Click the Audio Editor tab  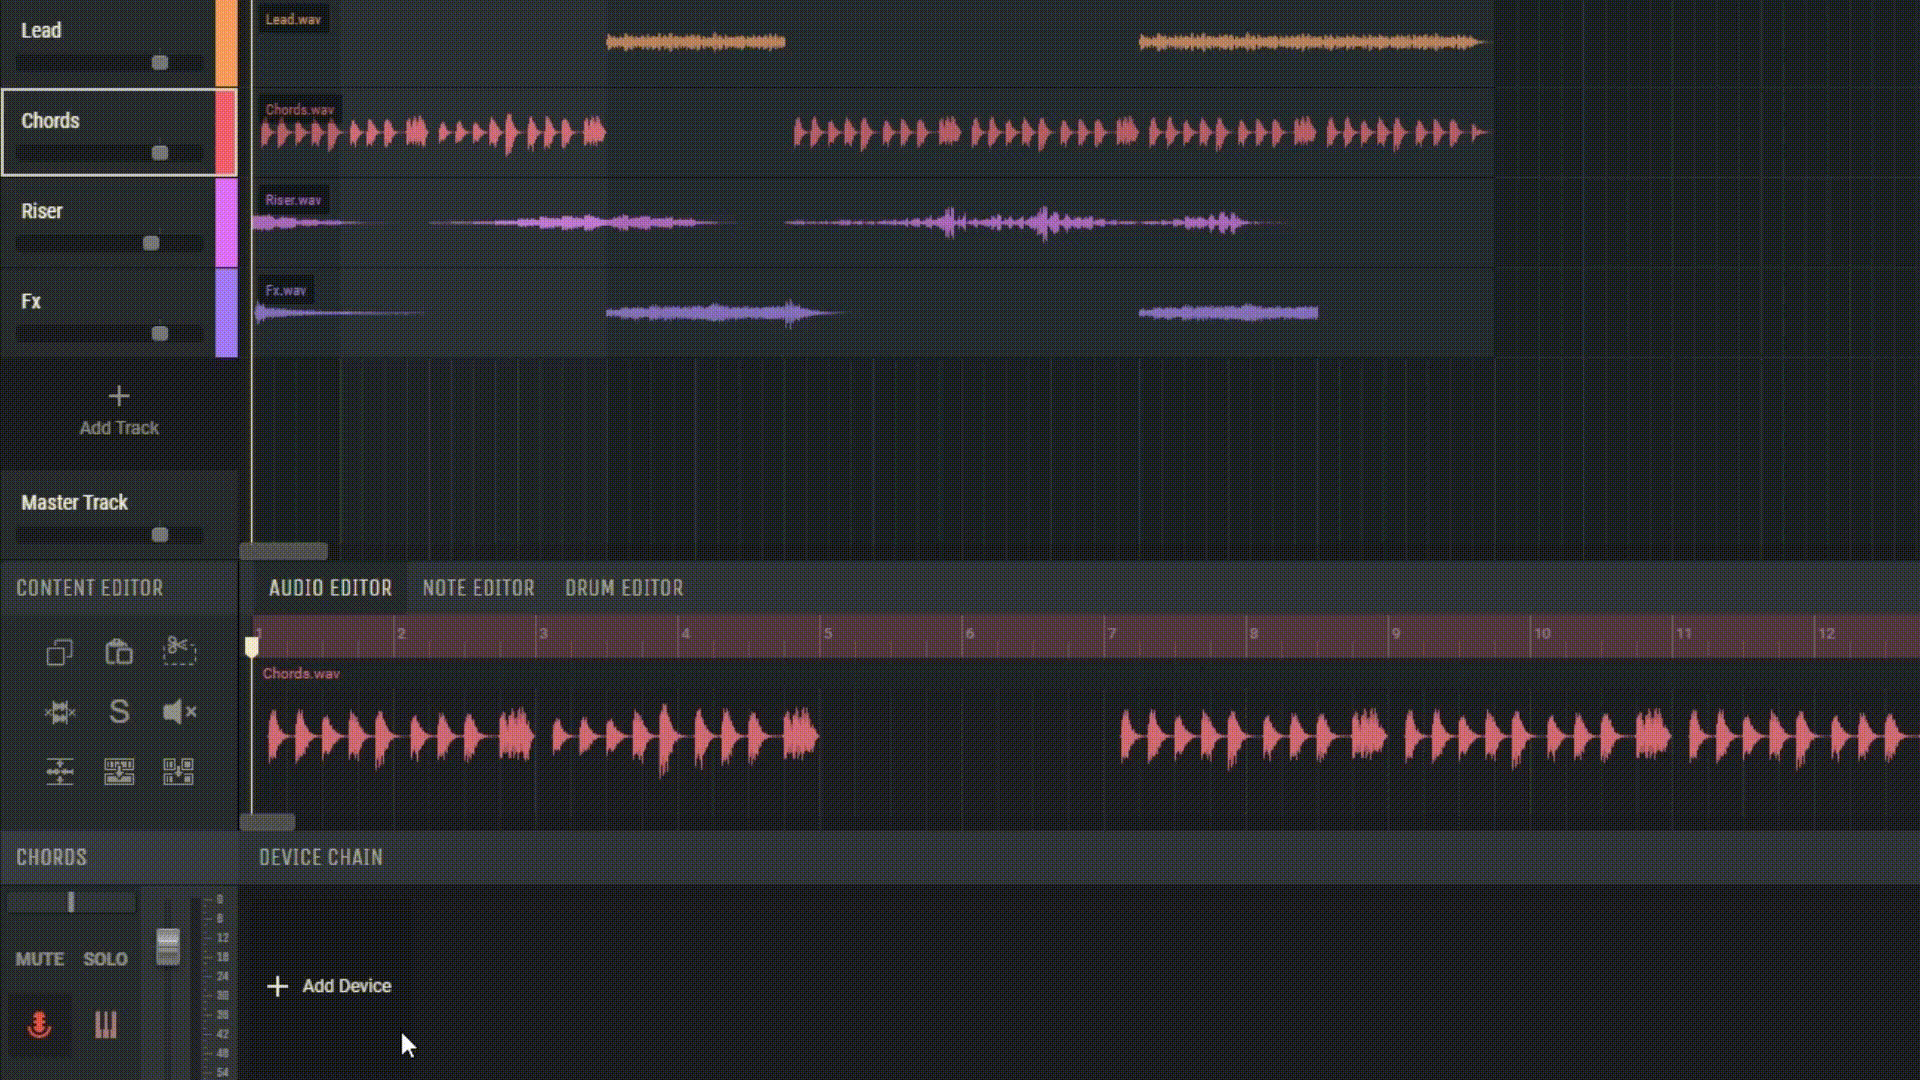click(330, 587)
